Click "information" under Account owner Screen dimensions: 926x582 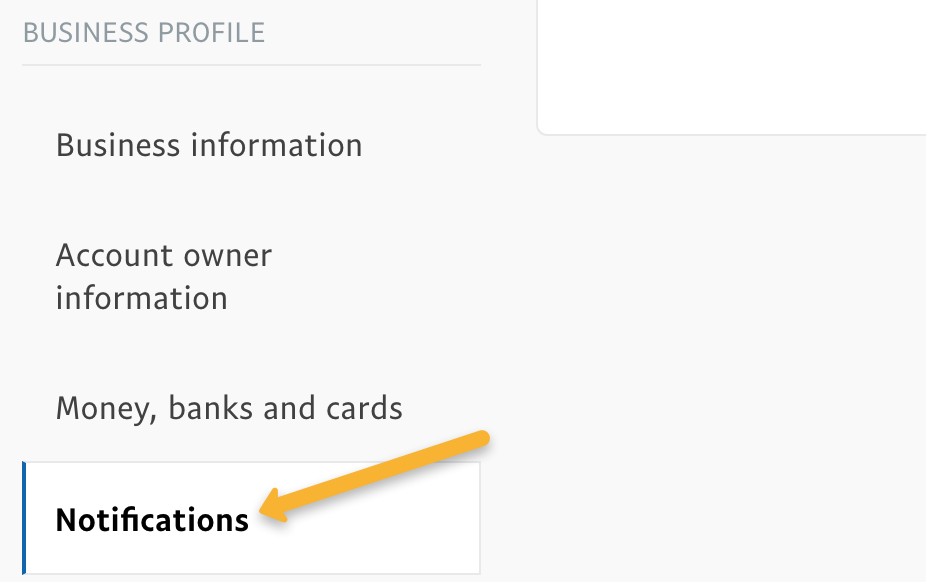pyautogui.click(x=142, y=298)
